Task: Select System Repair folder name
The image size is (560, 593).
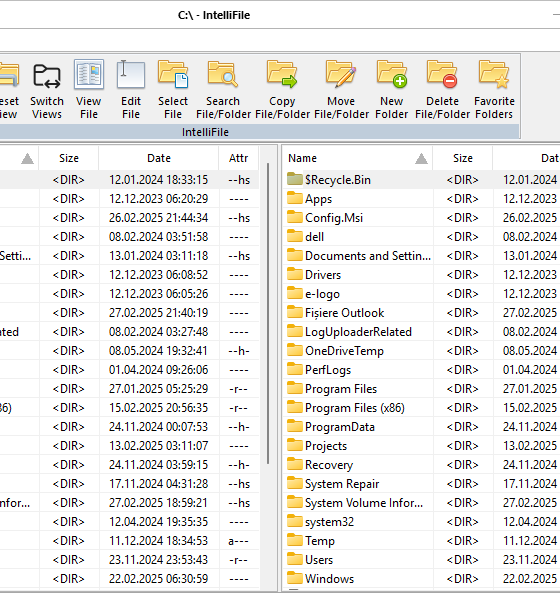Action: click(342, 484)
